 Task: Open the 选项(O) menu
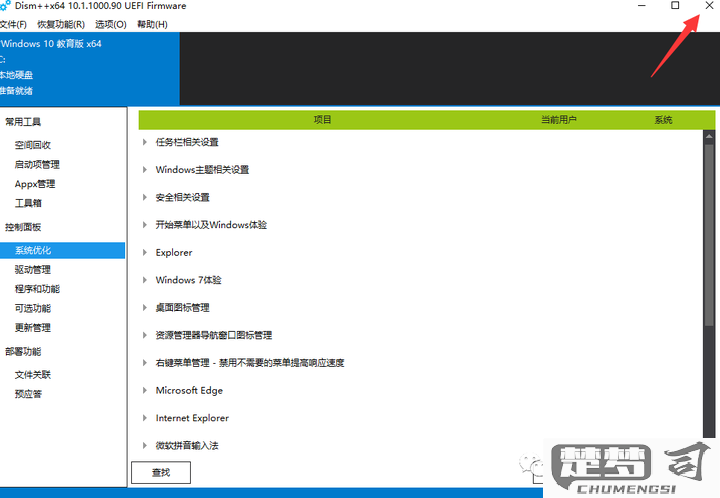click(x=111, y=24)
